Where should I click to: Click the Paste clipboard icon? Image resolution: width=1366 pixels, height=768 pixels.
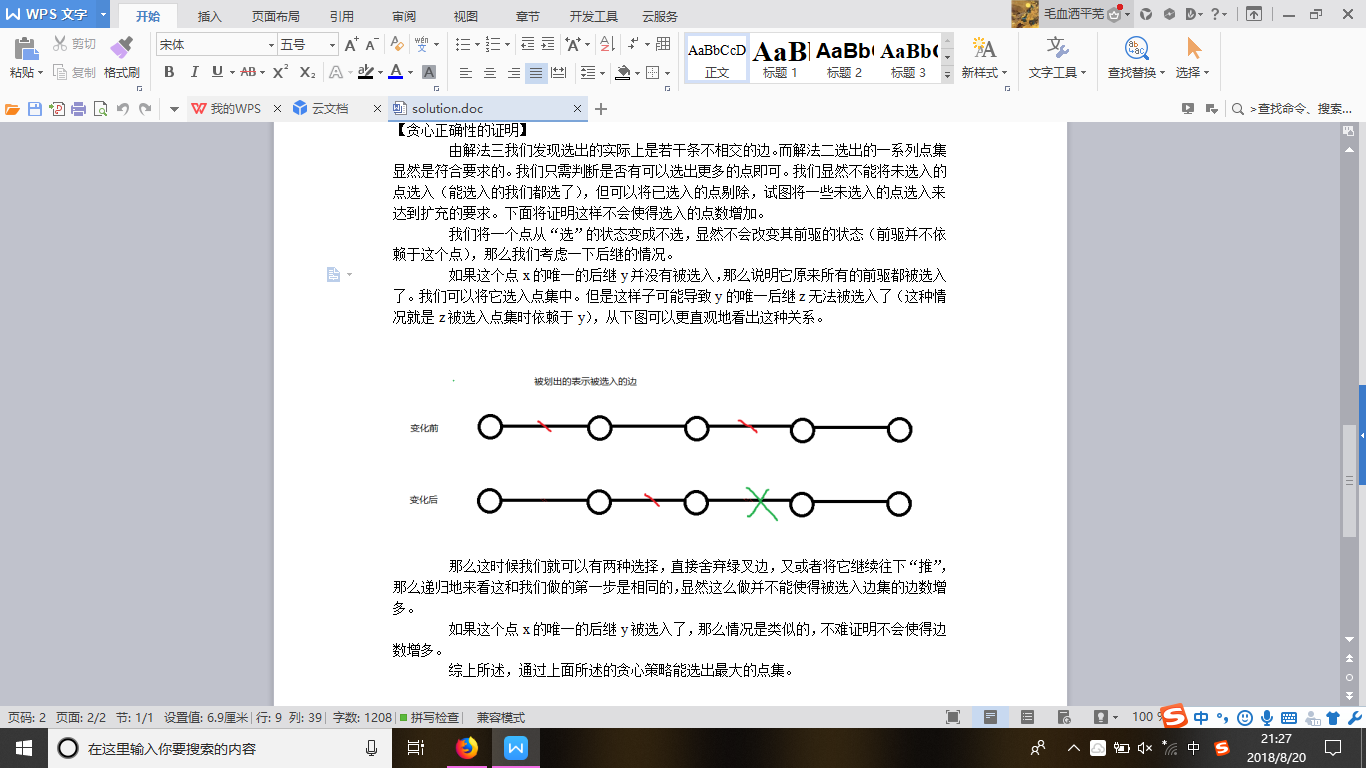pyautogui.click(x=26, y=48)
